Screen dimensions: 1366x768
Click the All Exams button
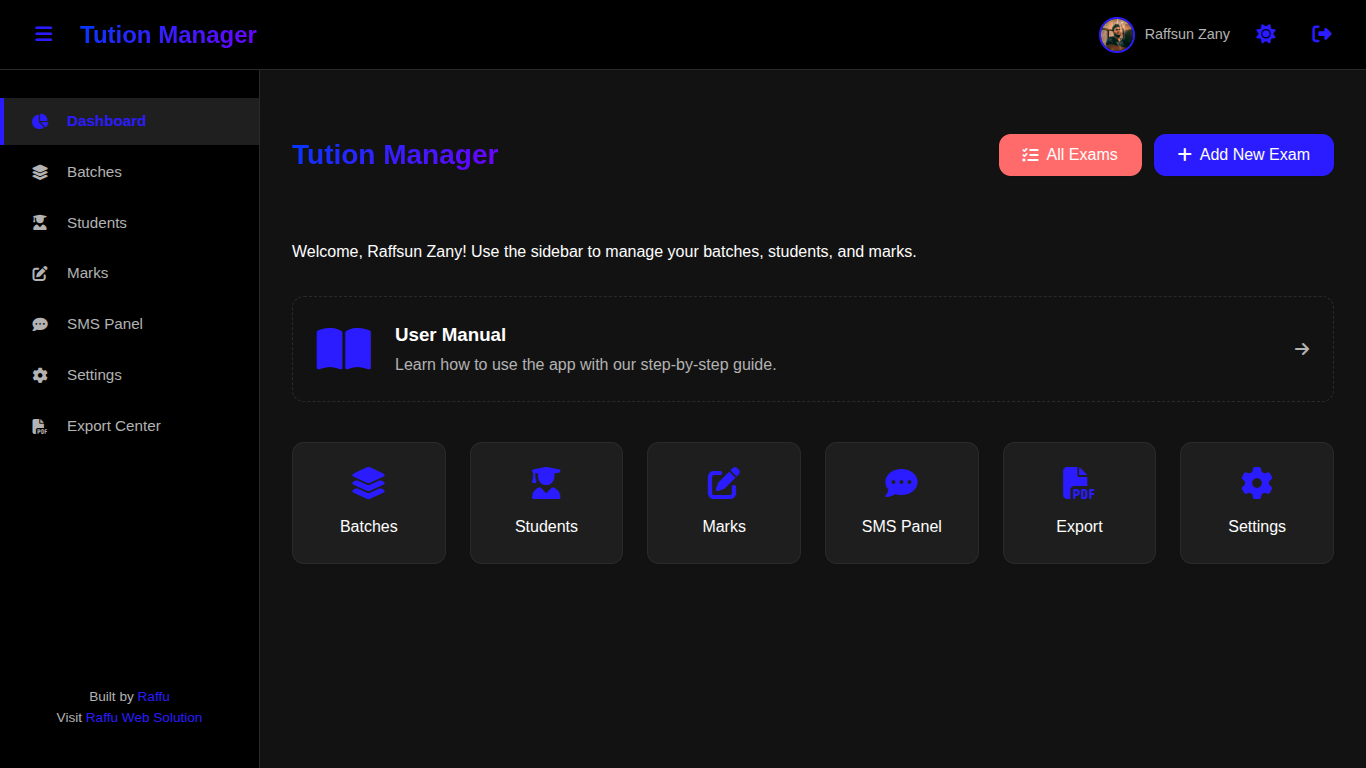[1070, 154]
